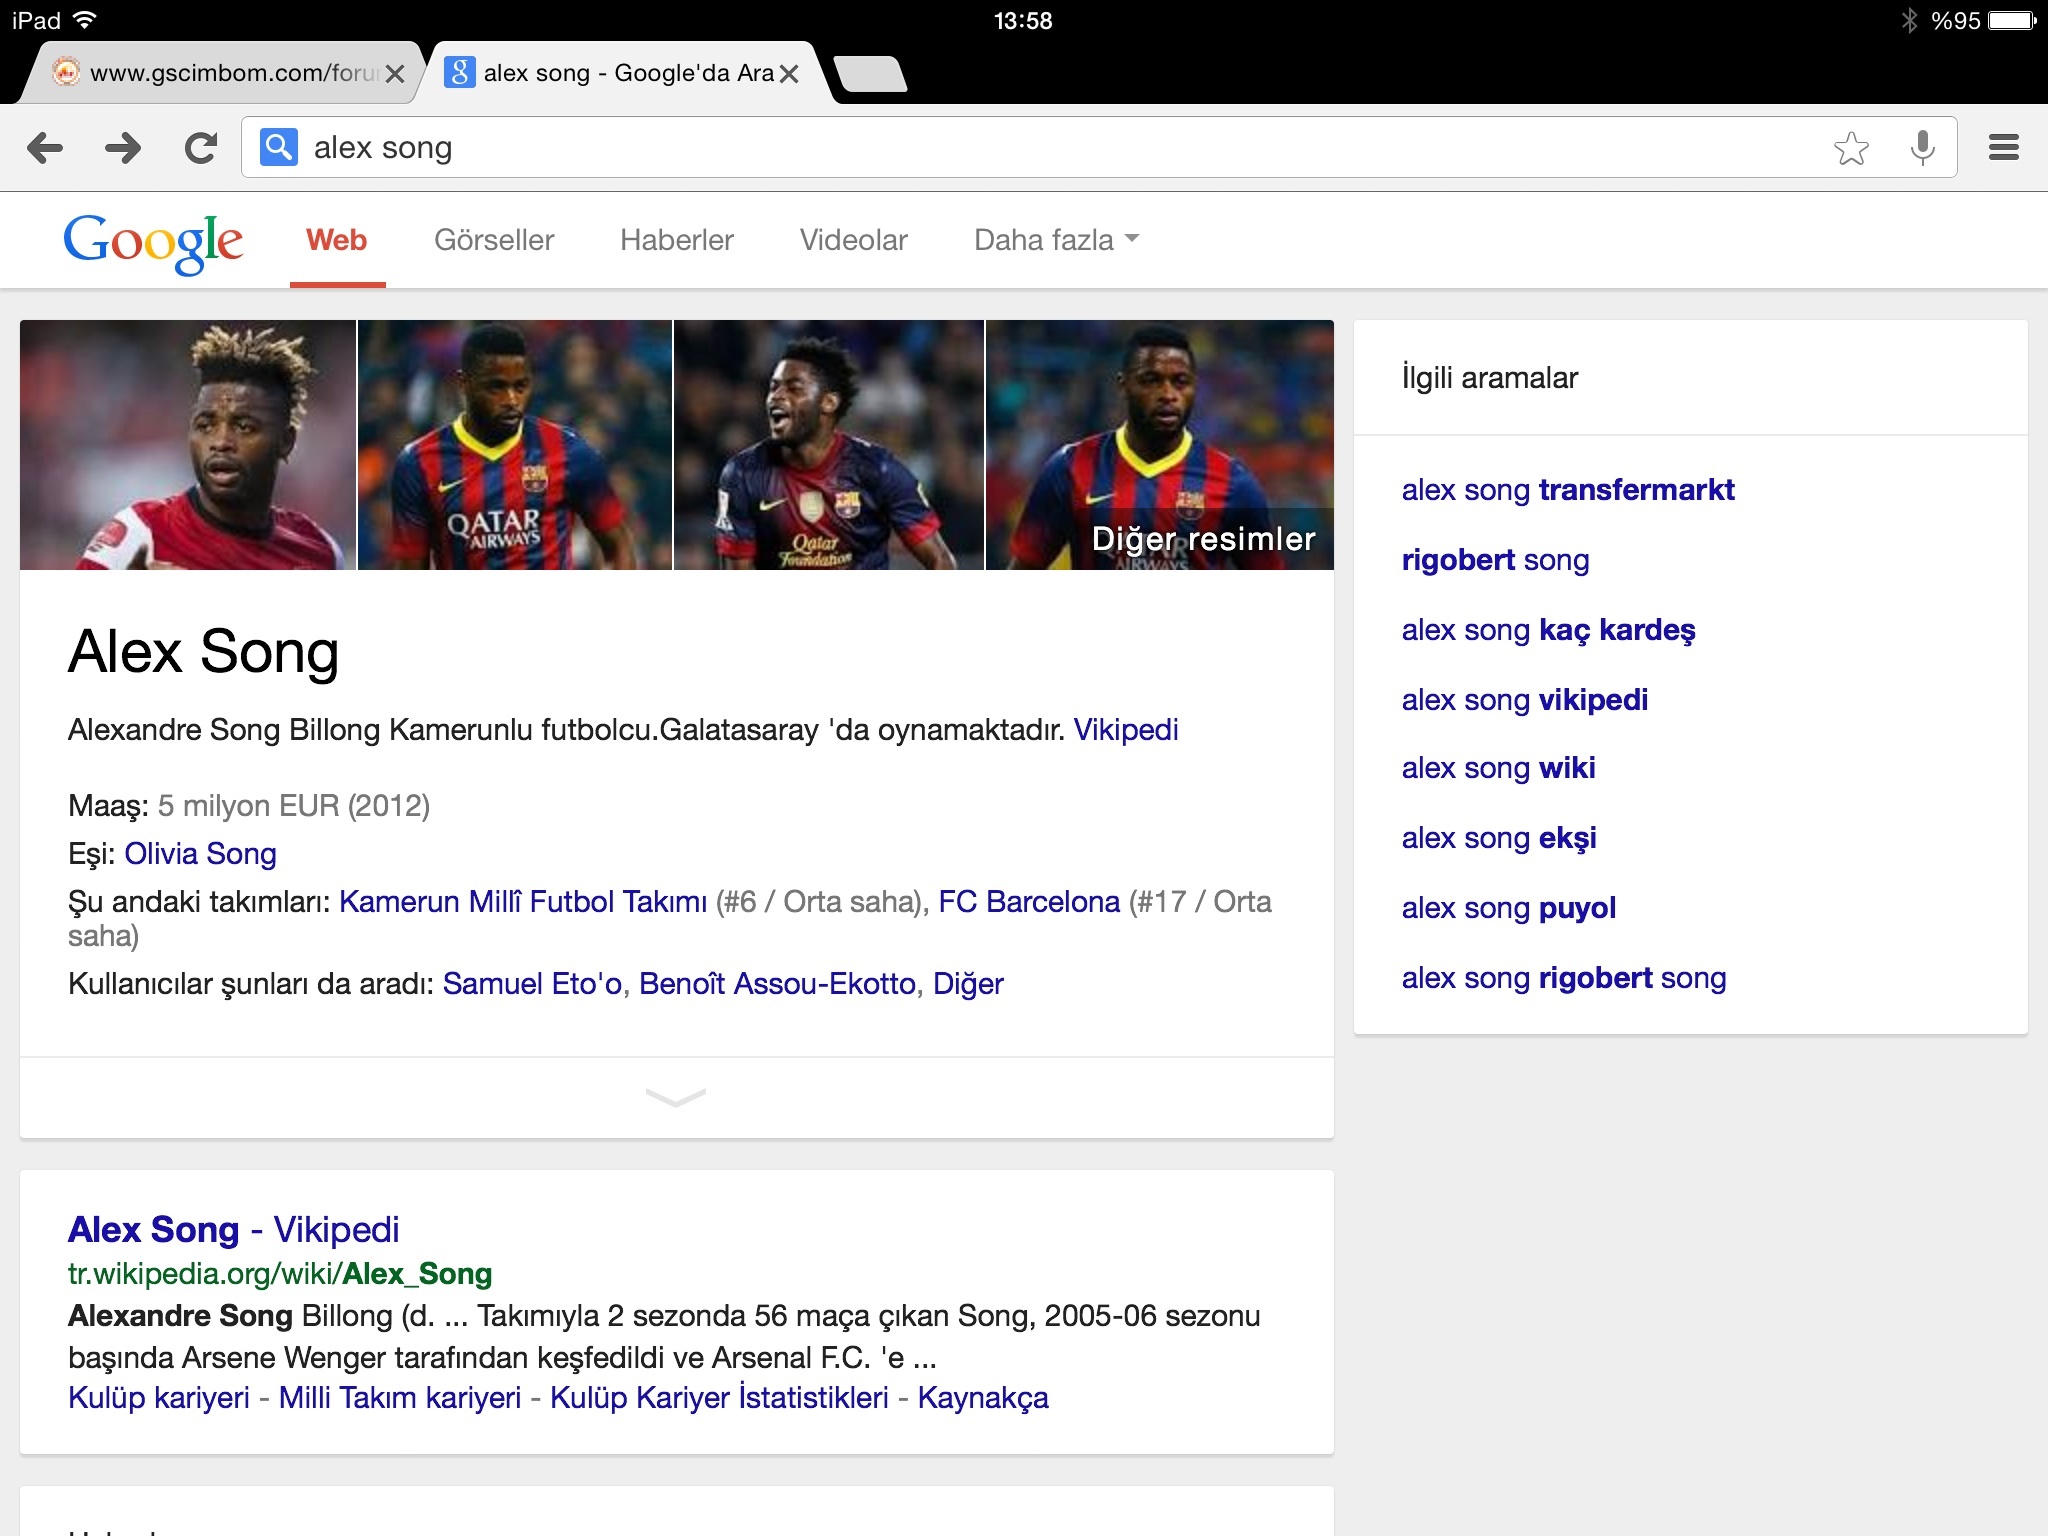Open the Samuel Eto'o link
2048x1536 pixels.
(x=532, y=984)
